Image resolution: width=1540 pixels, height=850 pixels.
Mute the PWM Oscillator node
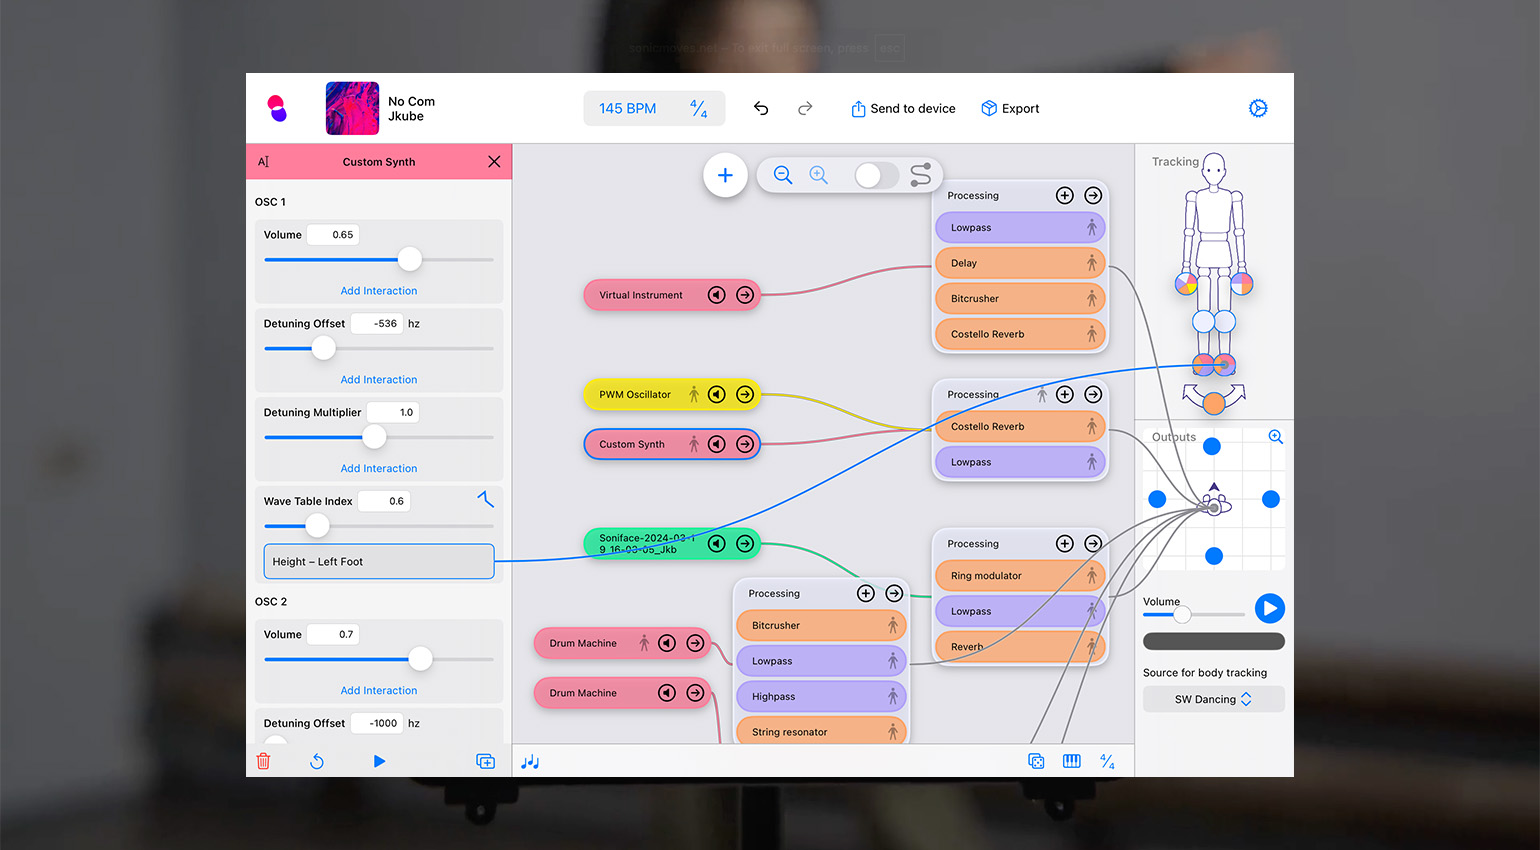point(717,394)
